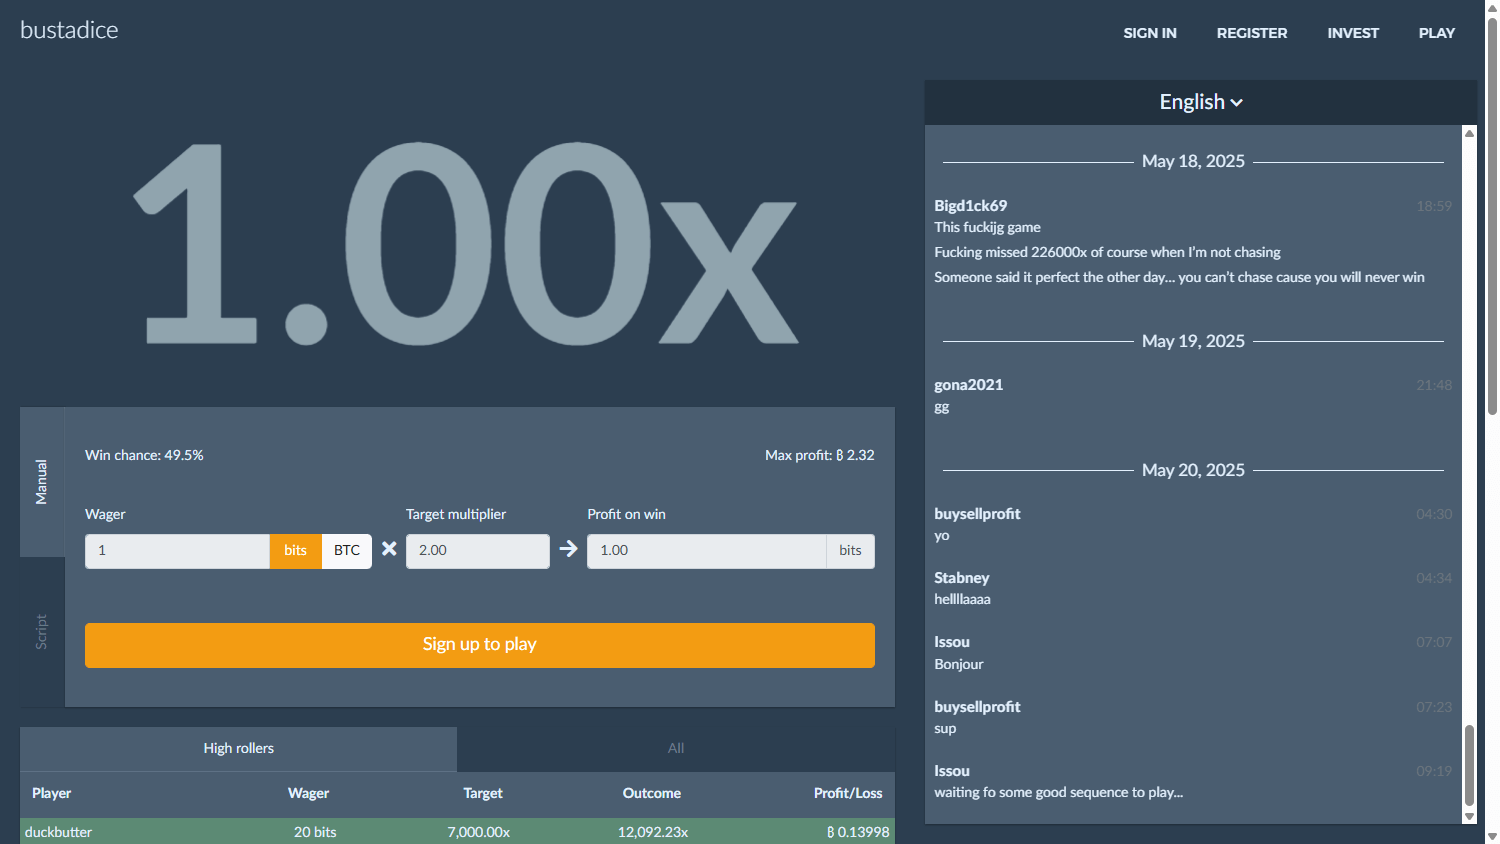Click the chat scrollbar down arrow
Screen dimensions: 1500x844
pos(1469,816)
